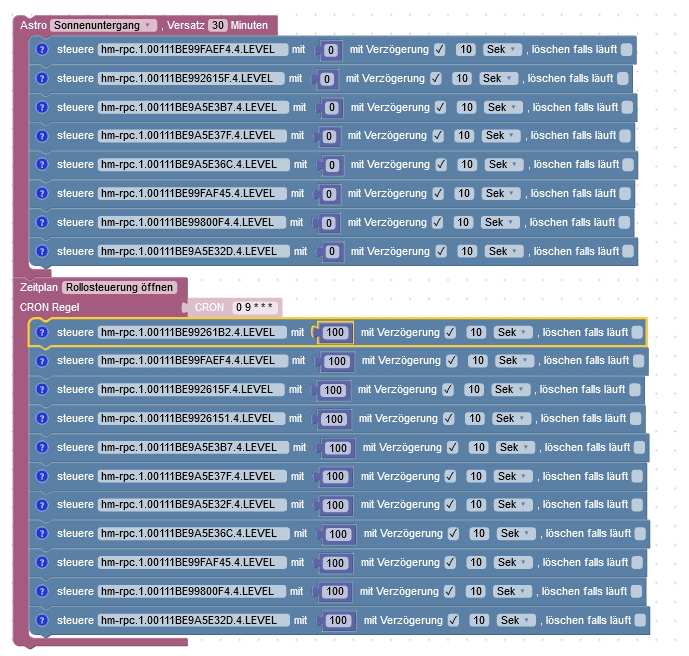Edit delay 10 on 992615F row with value 0
The height and width of the screenshot is (656, 689).
tap(462, 79)
